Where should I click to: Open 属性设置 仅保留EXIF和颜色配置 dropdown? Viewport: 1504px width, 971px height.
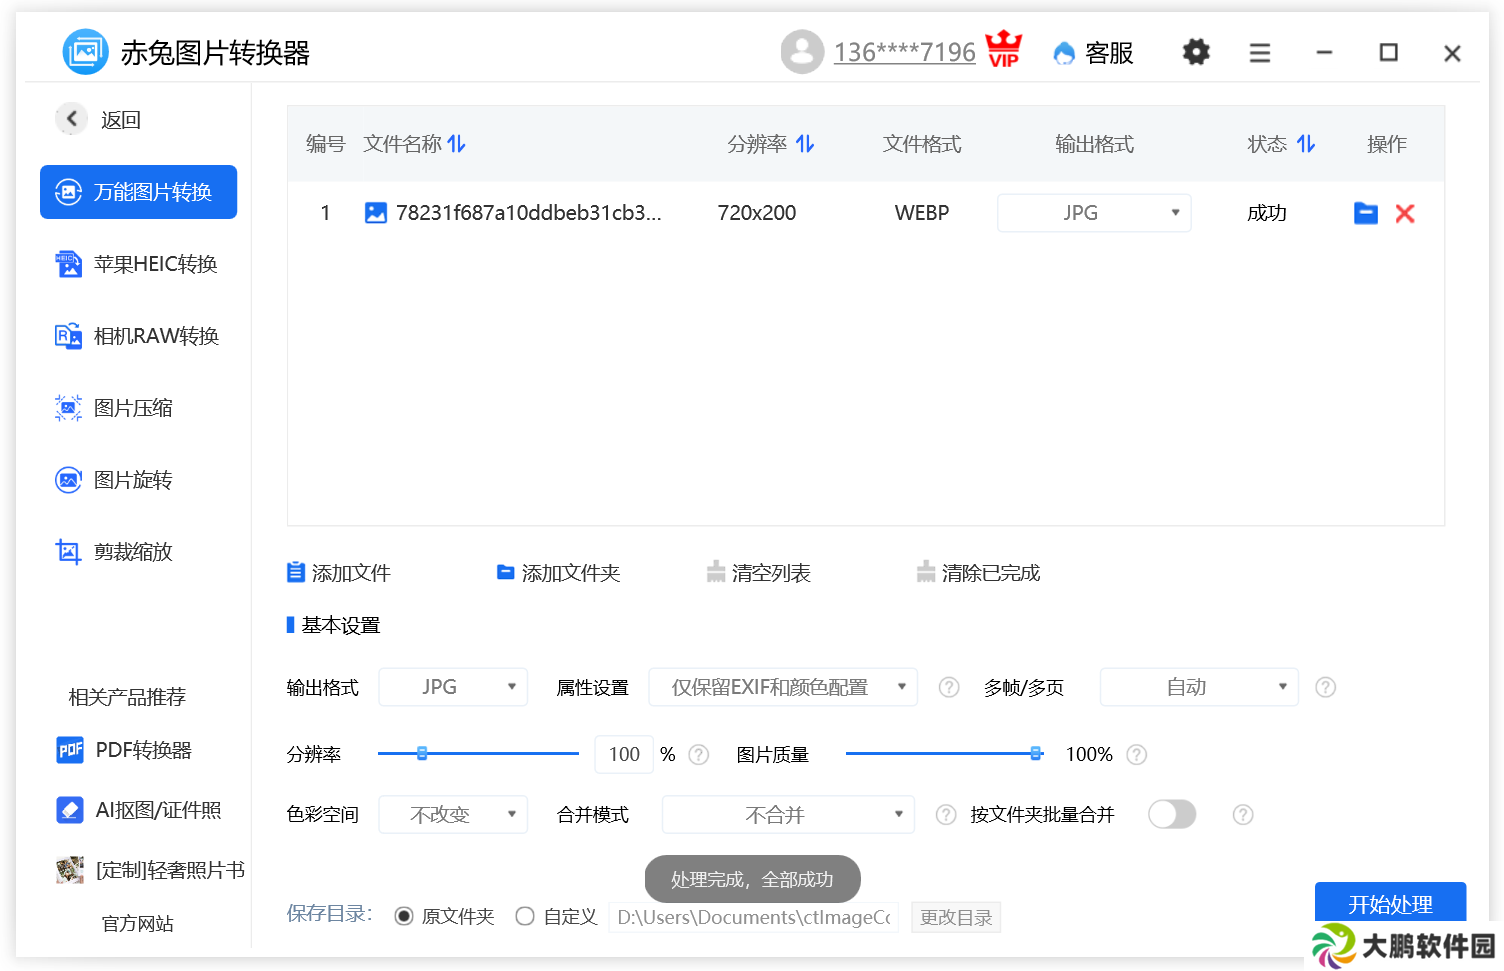coord(783,687)
